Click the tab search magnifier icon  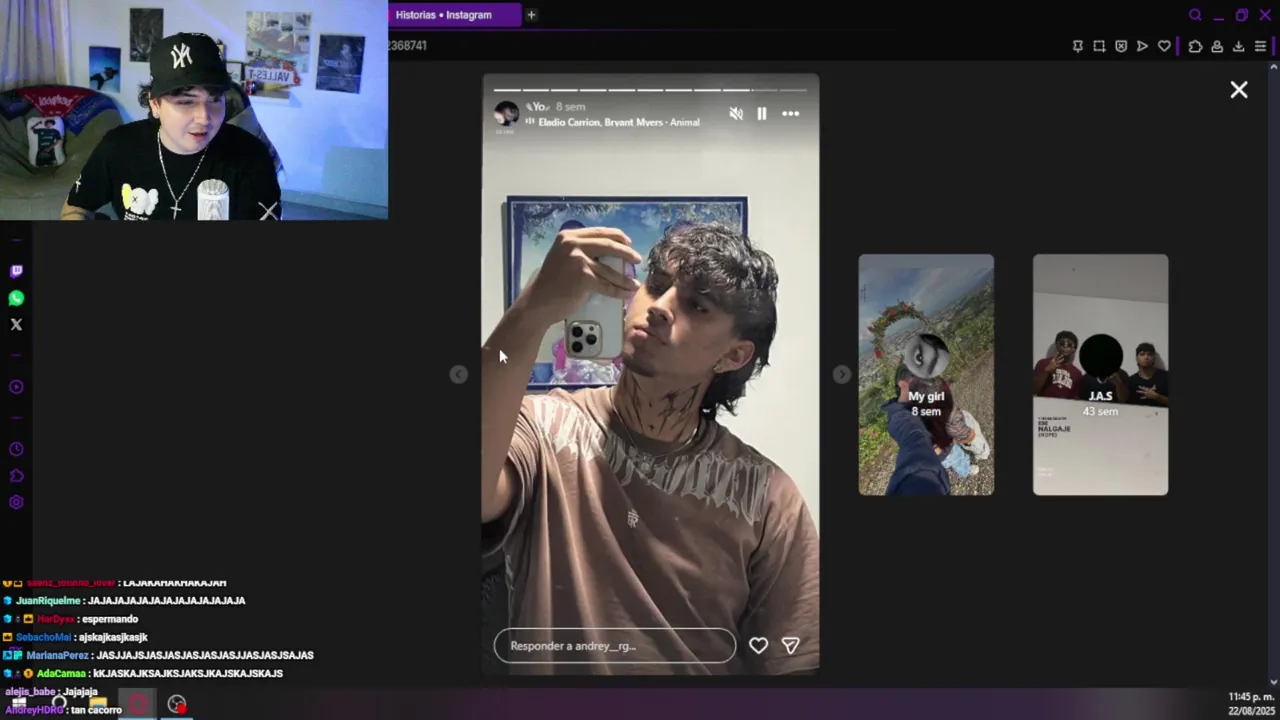(1195, 15)
